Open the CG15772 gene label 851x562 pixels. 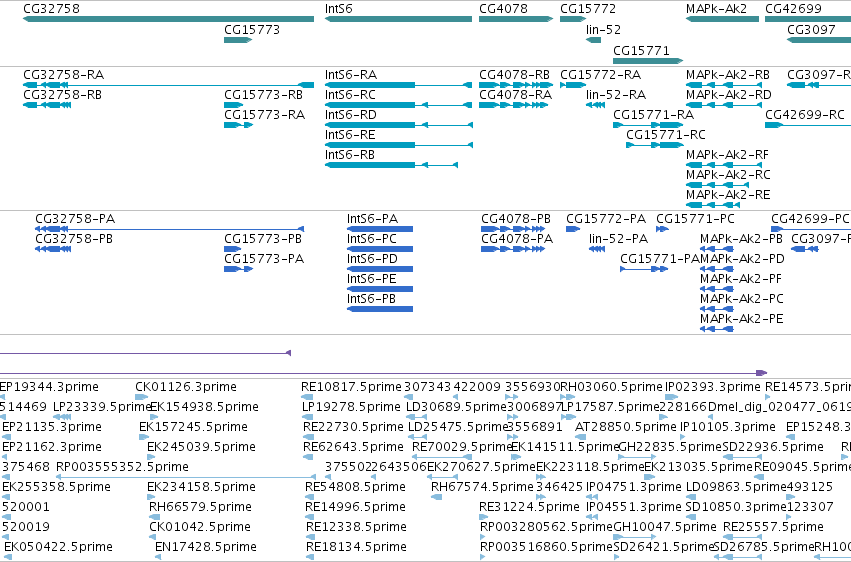588,9
